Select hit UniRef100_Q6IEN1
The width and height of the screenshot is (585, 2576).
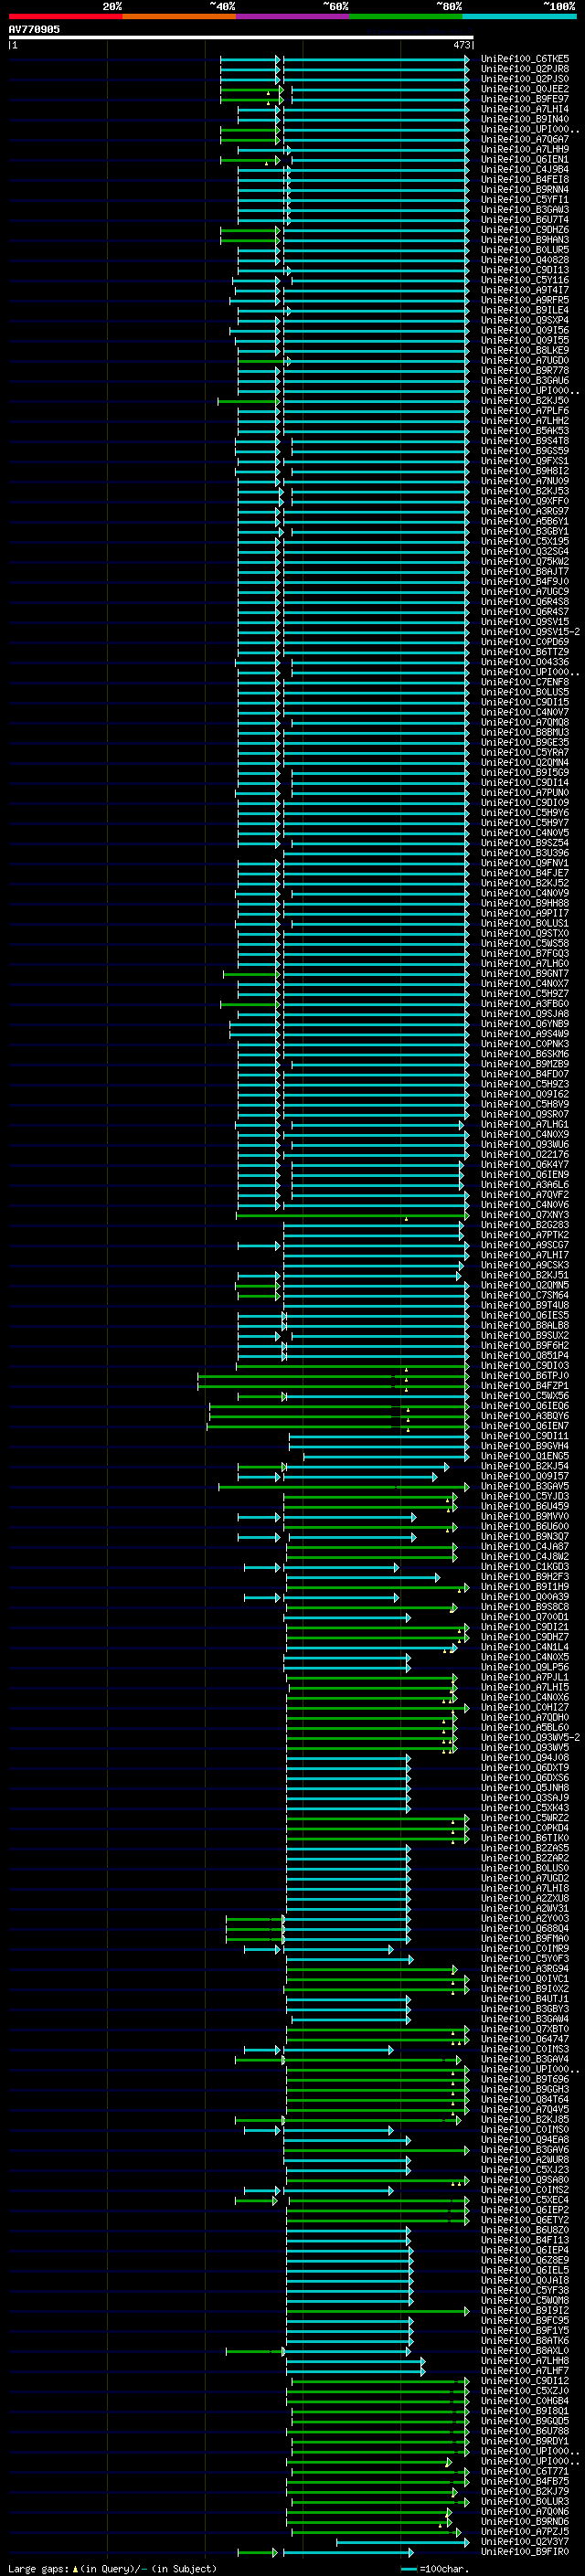tap(525, 159)
